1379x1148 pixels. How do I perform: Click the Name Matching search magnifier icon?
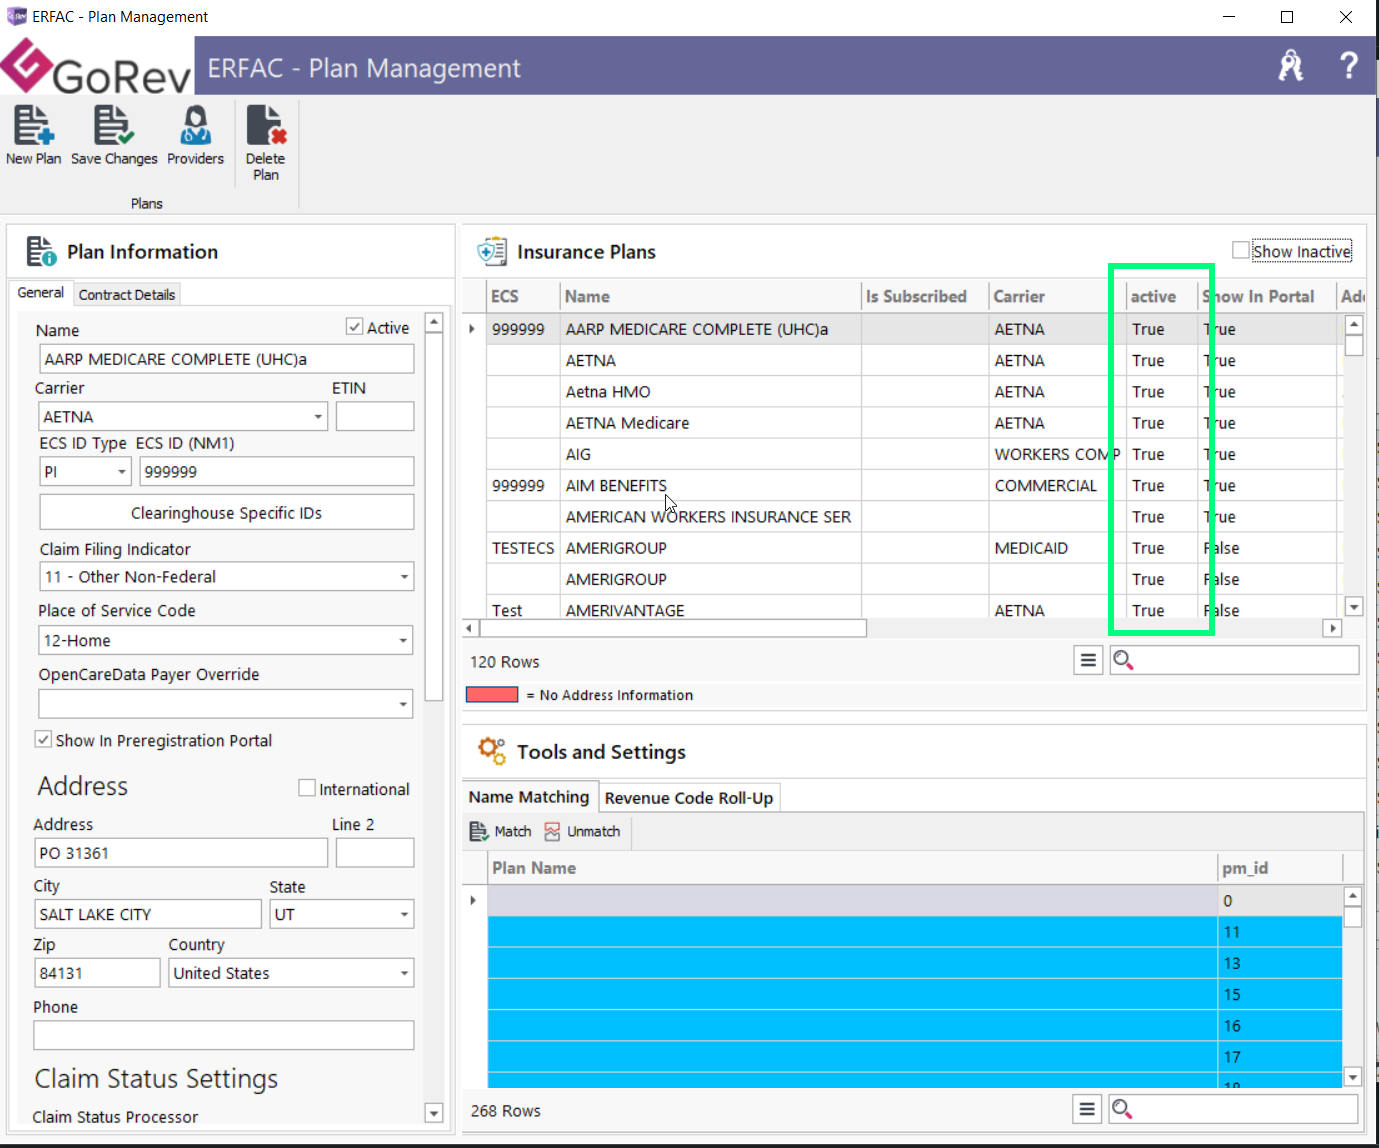pos(1122,1108)
